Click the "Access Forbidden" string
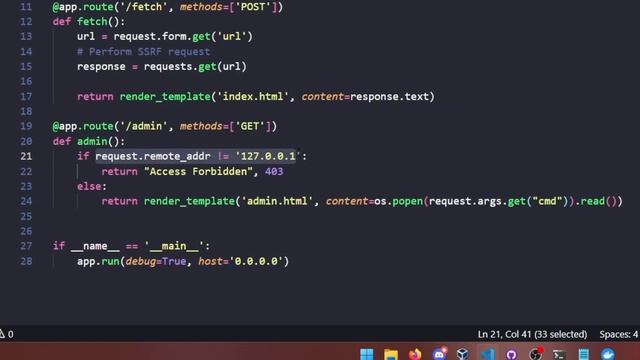 click(x=198, y=171)
